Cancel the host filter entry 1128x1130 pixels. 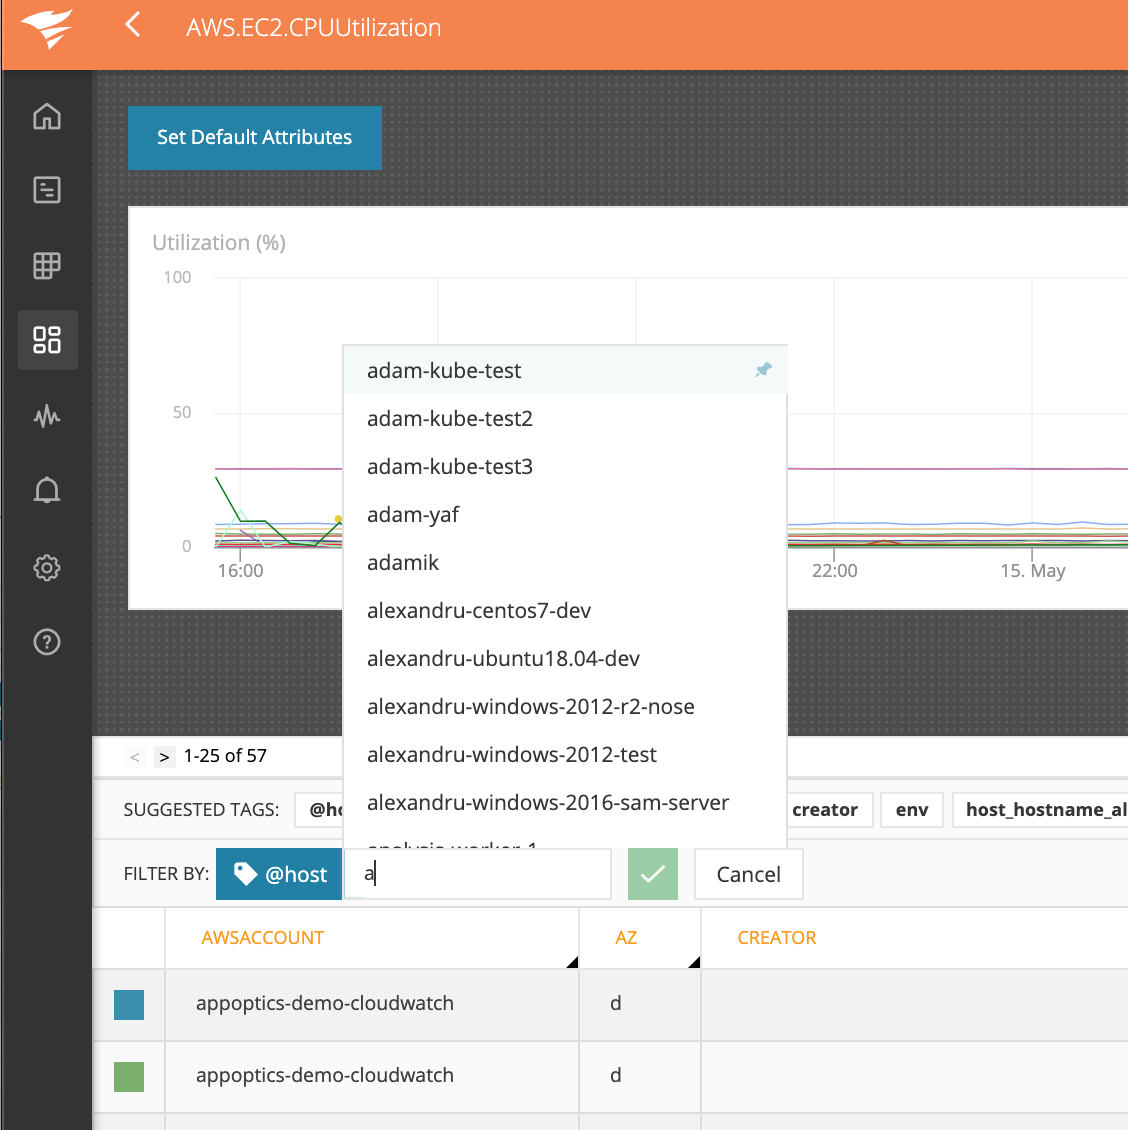(748, 874)
